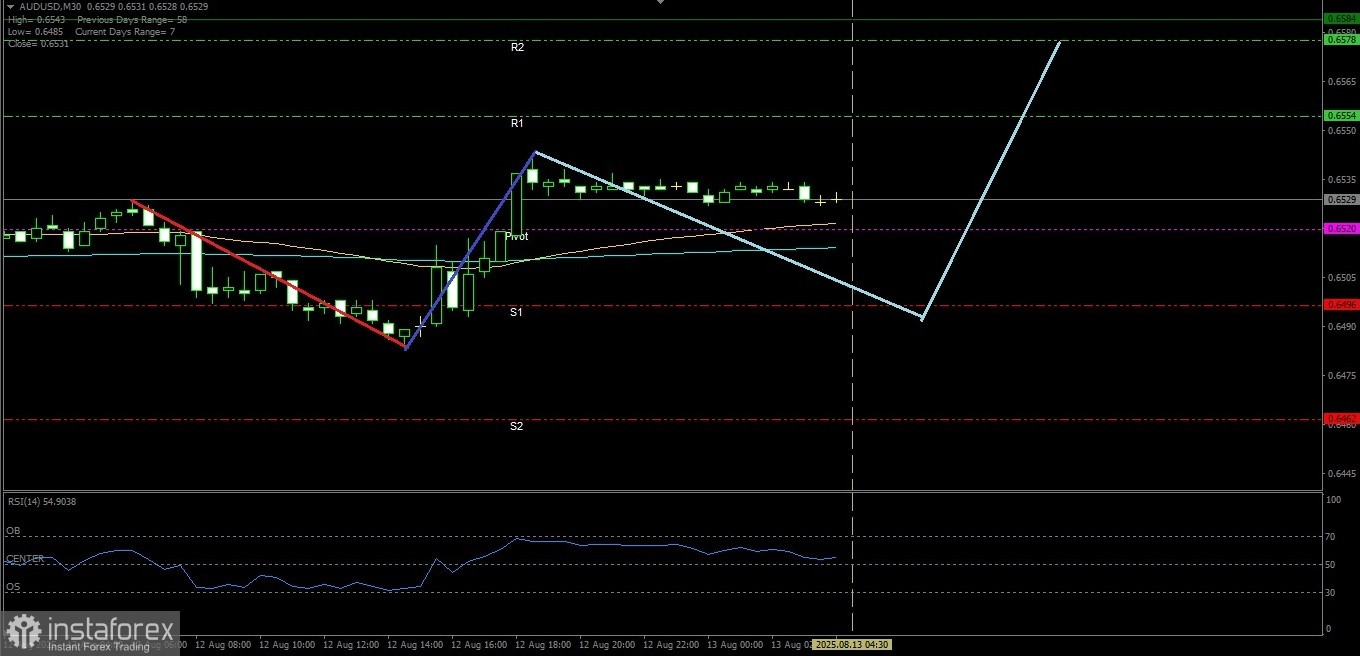Select the Pivot label on chart

(517, 237)
